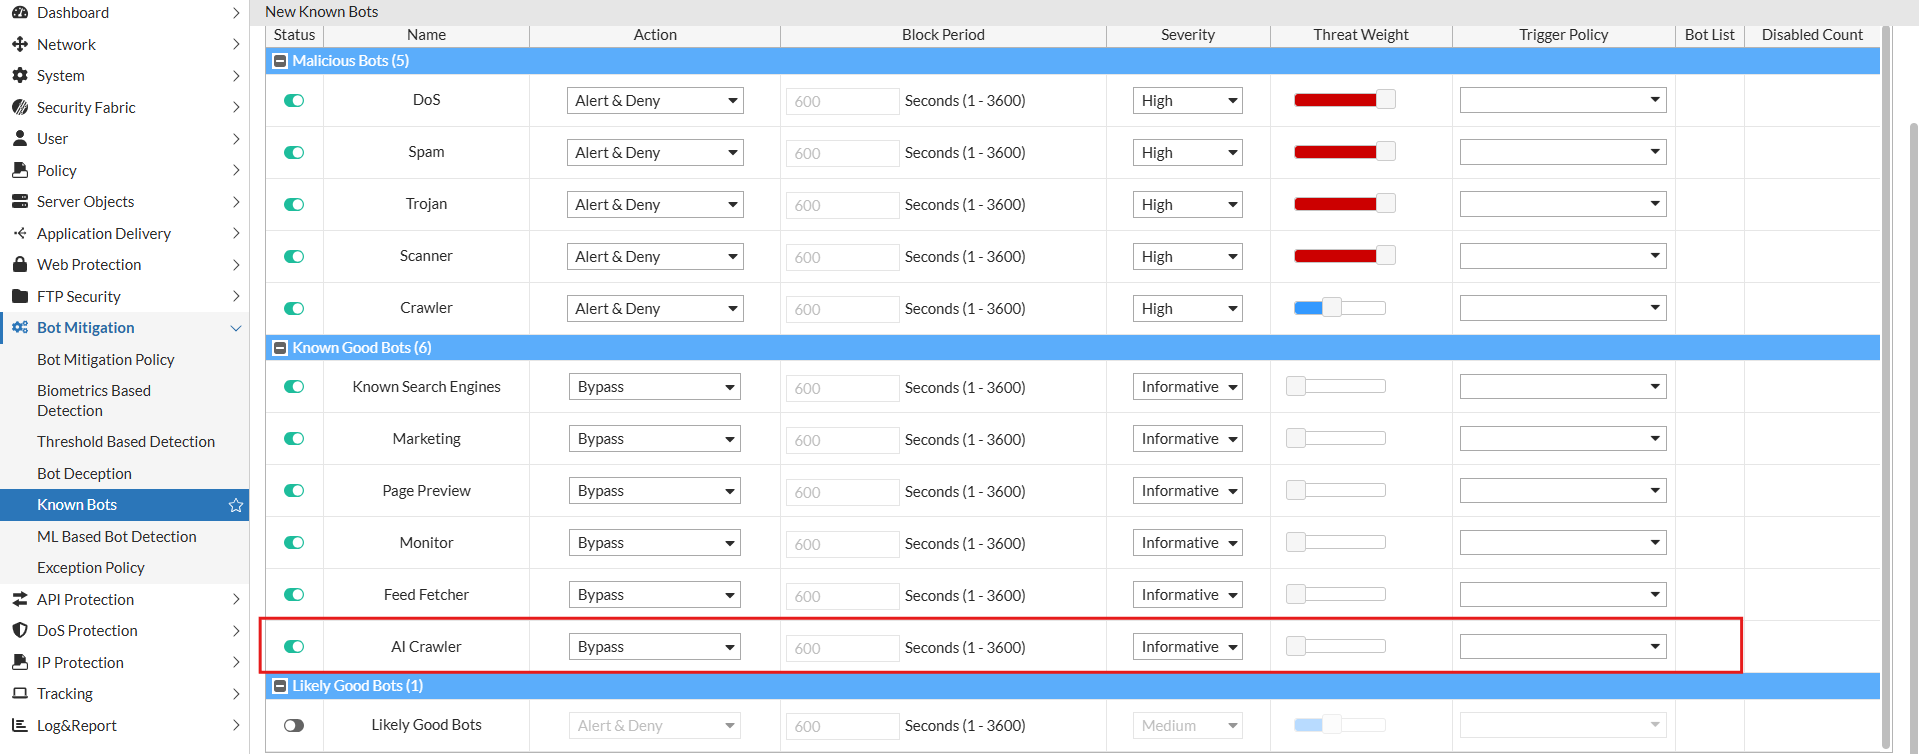Click the Network icon in sidebar

20,44
